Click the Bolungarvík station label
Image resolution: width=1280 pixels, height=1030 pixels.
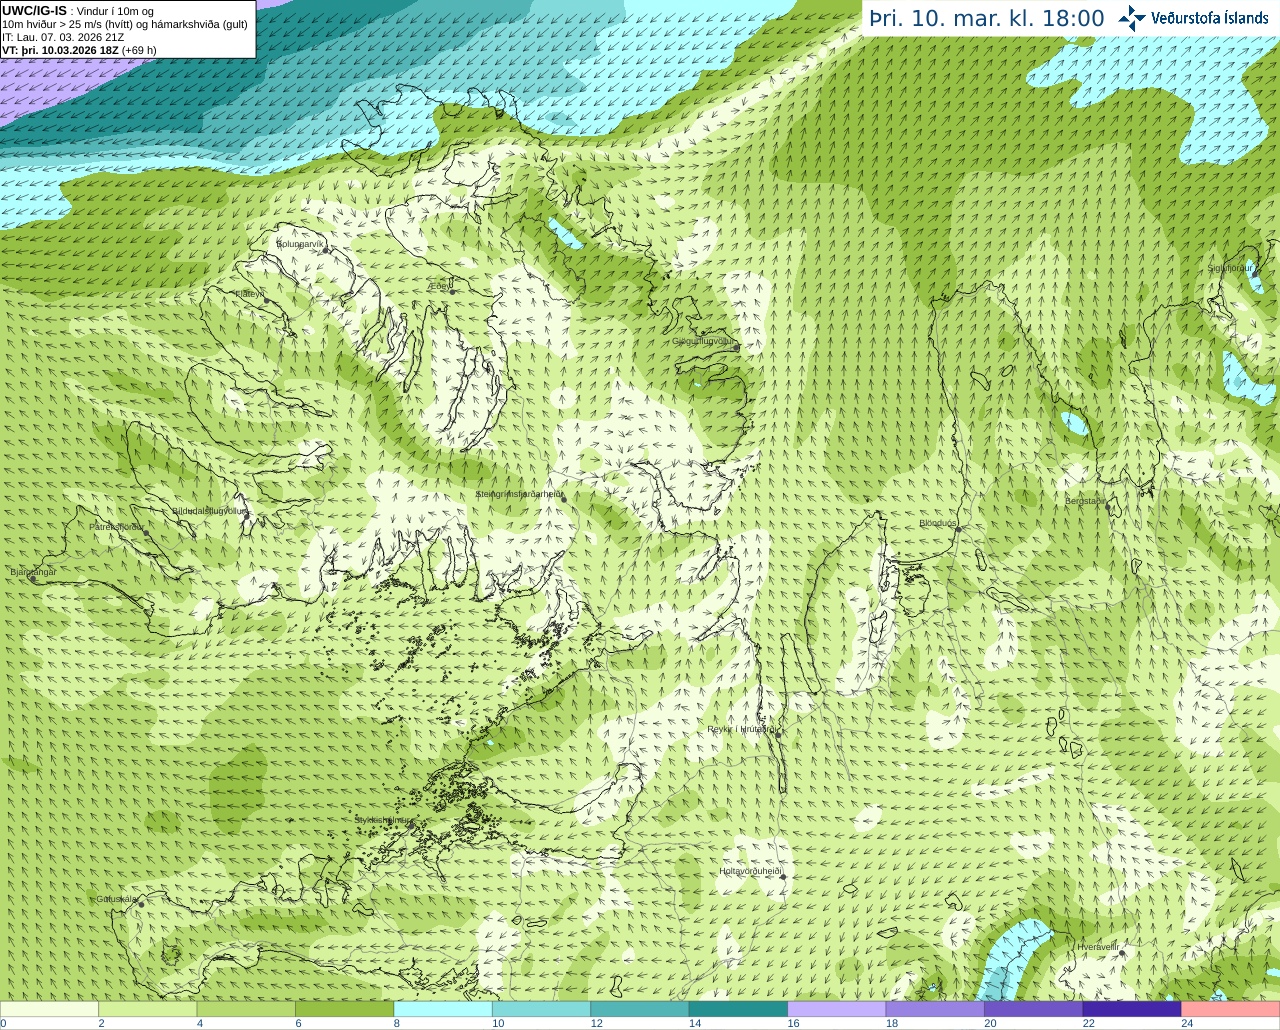click(300, 244)
